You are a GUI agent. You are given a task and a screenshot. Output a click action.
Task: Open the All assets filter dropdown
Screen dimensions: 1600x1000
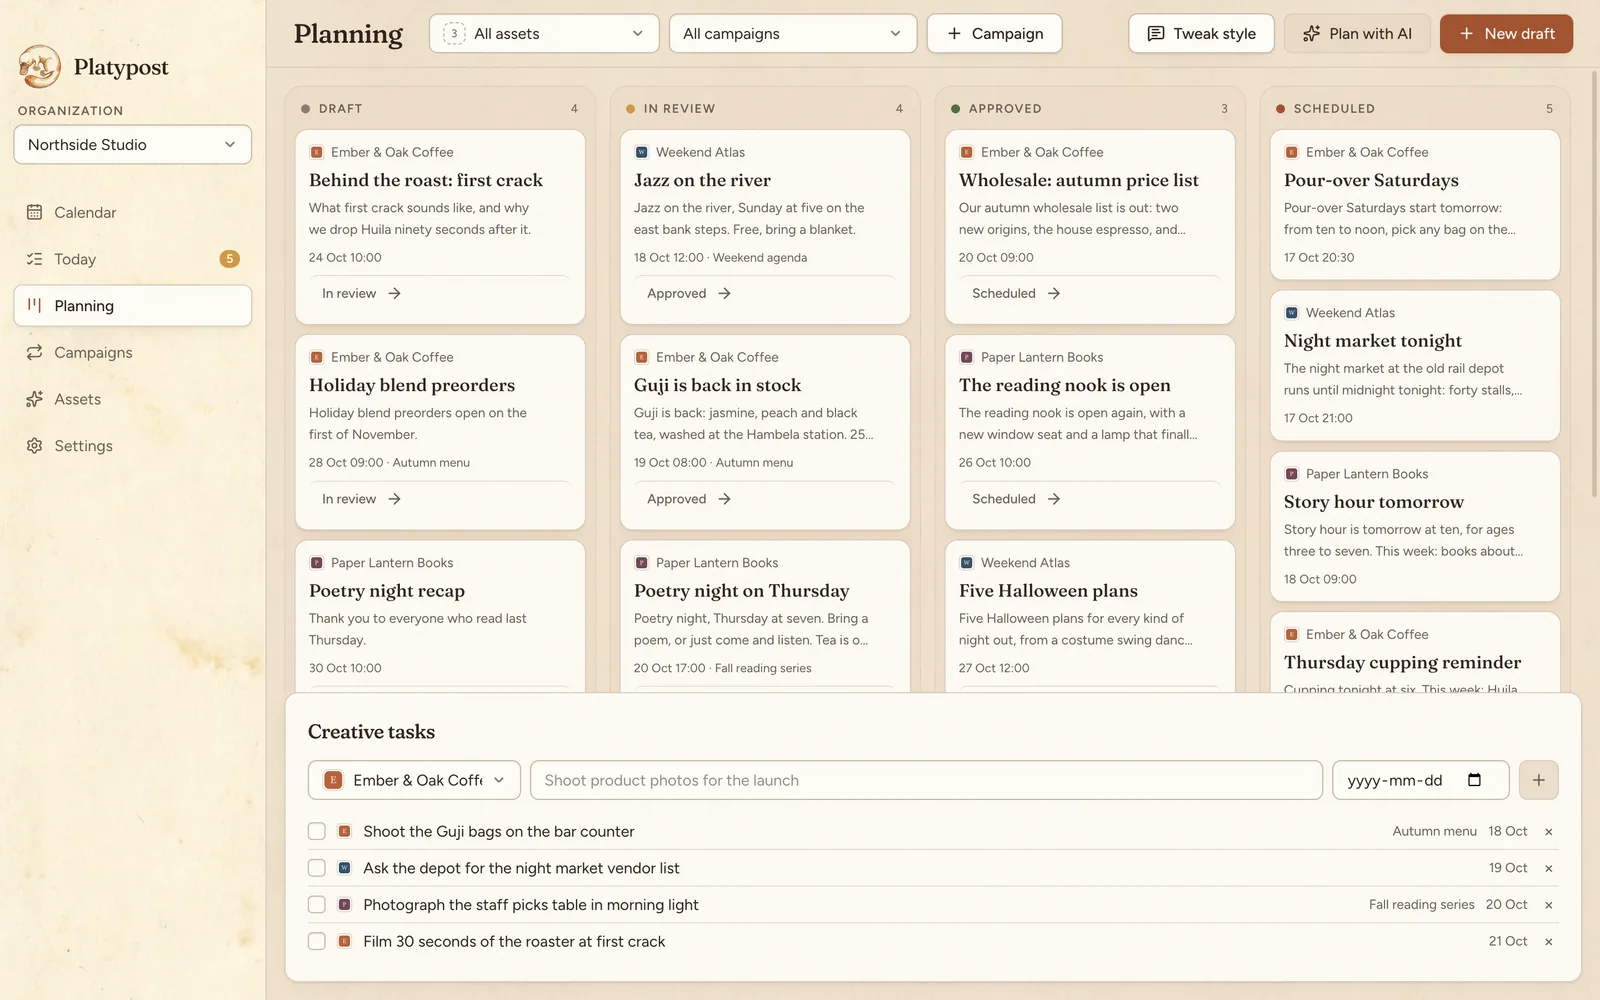click(544, 34)
